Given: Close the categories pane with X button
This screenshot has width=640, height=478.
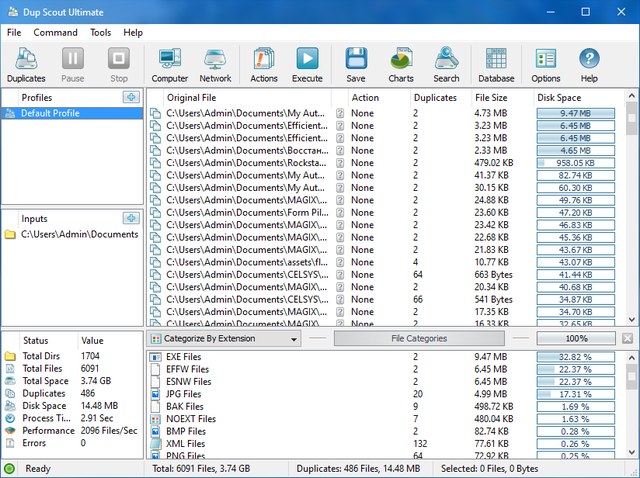Looking at the screenshot, I should pyautogui.click(x=627, y=339).
